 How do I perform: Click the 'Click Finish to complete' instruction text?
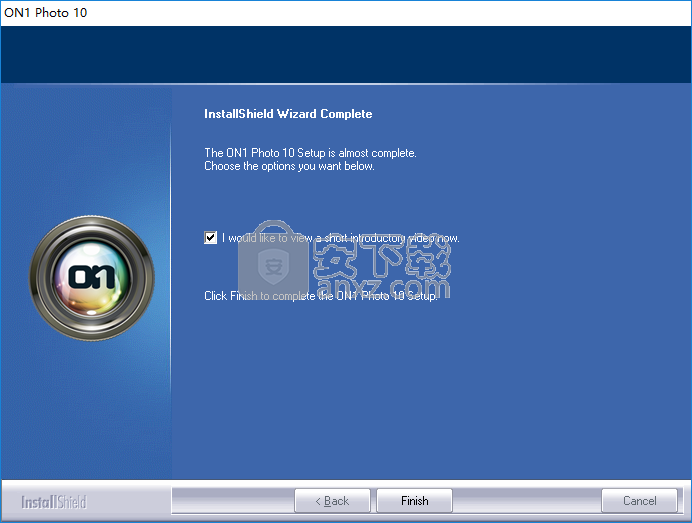(321, 296)
